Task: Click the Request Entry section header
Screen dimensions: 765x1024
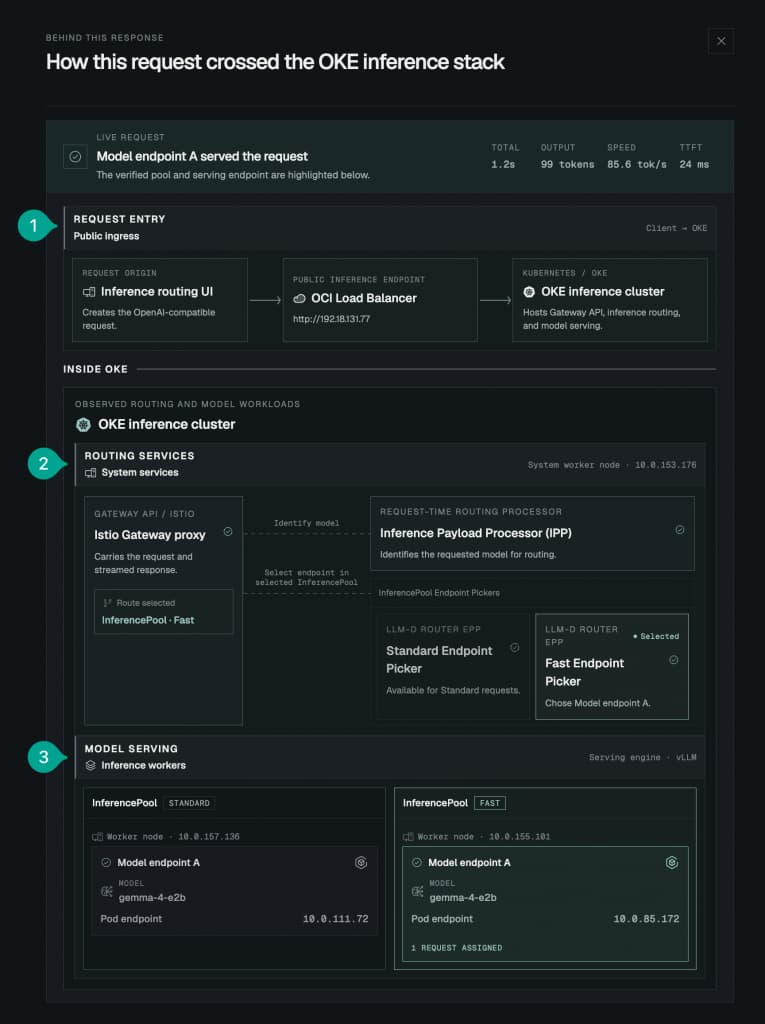Action: 390,228
